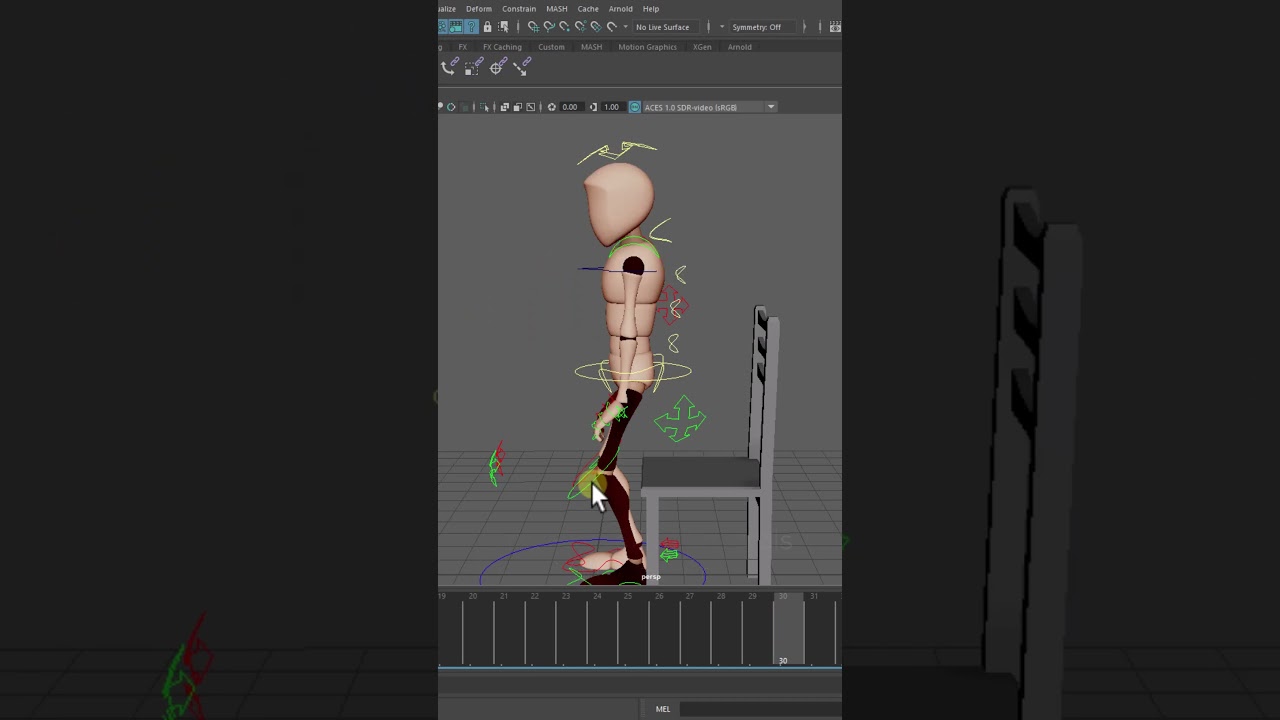Edit the gamma value 1.00 field

coord(613,107)
